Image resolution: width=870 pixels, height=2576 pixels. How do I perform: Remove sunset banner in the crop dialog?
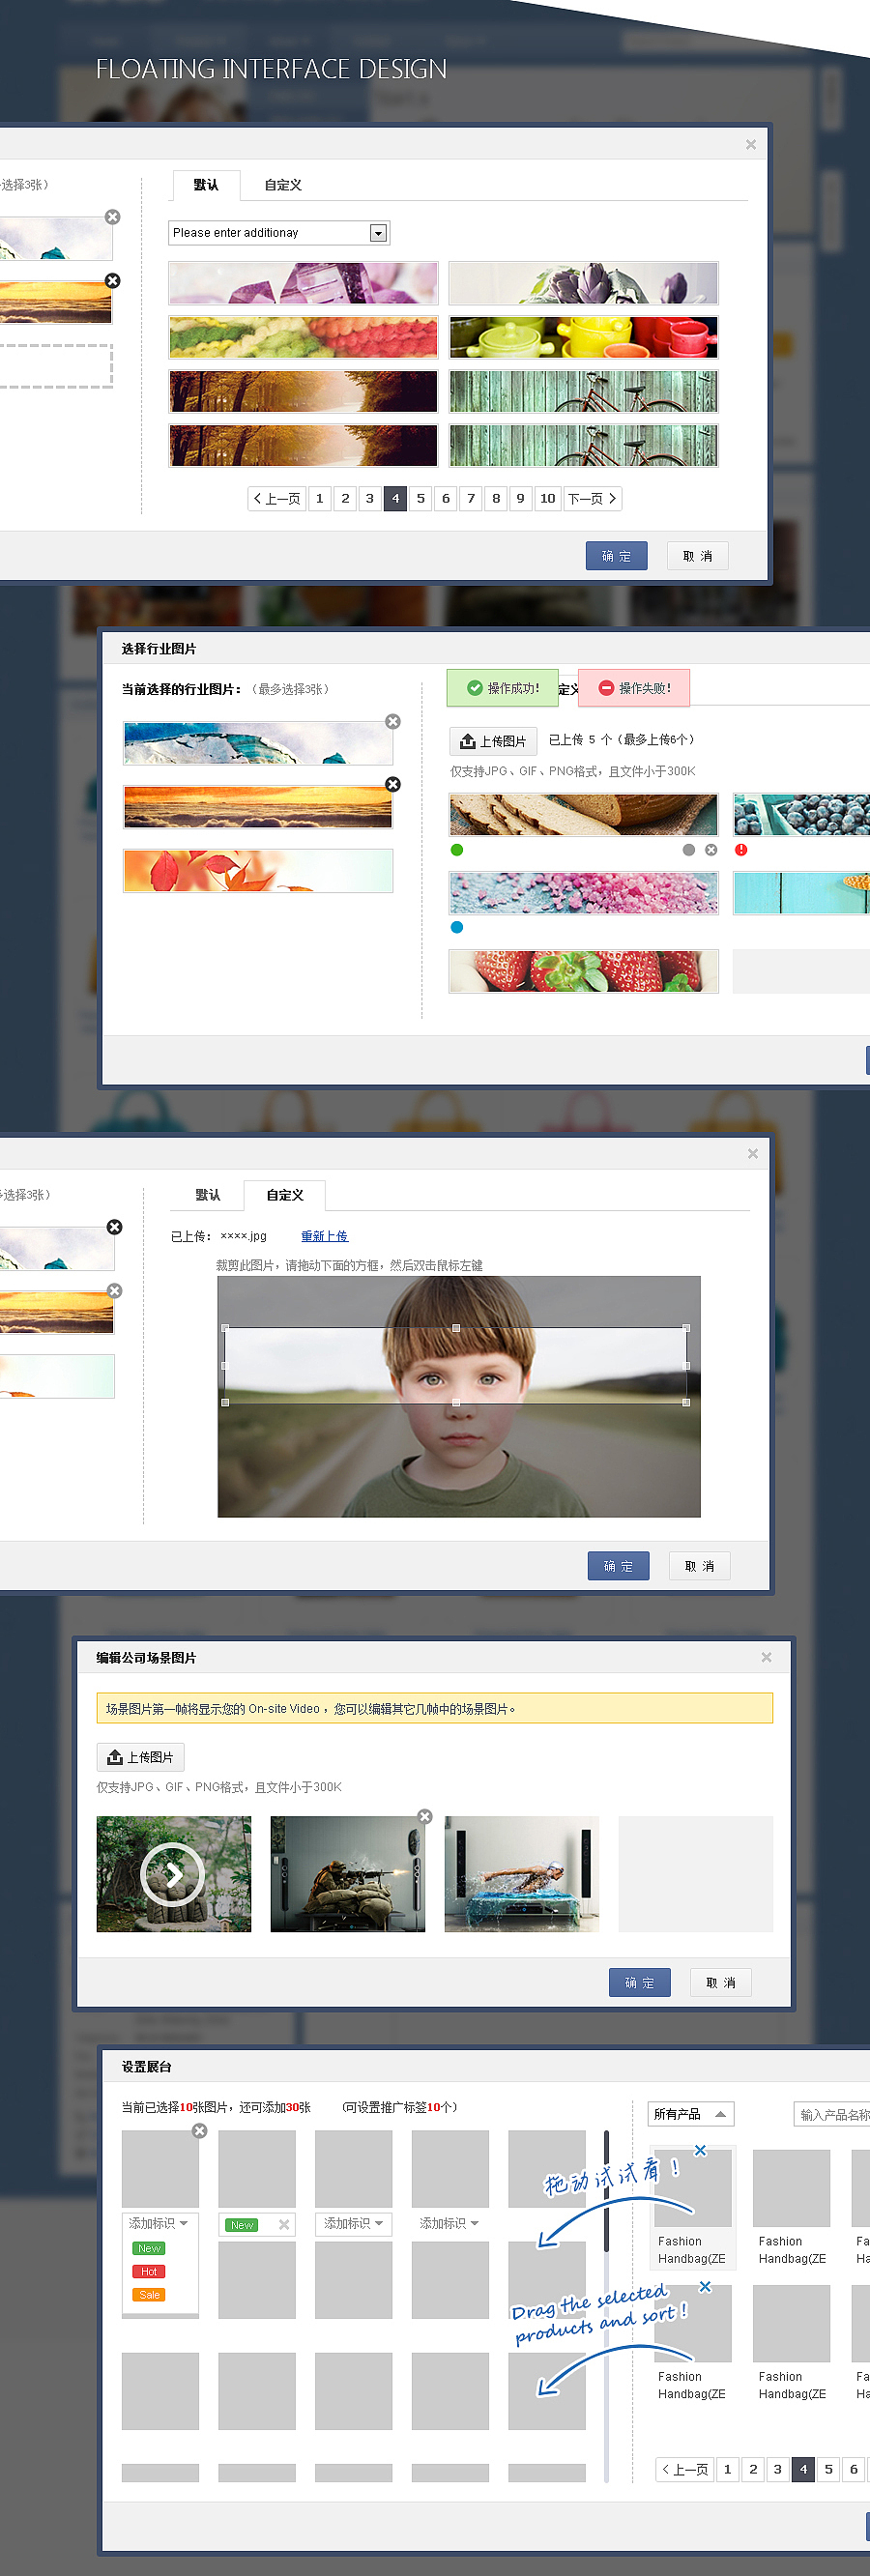[115, 1291]
